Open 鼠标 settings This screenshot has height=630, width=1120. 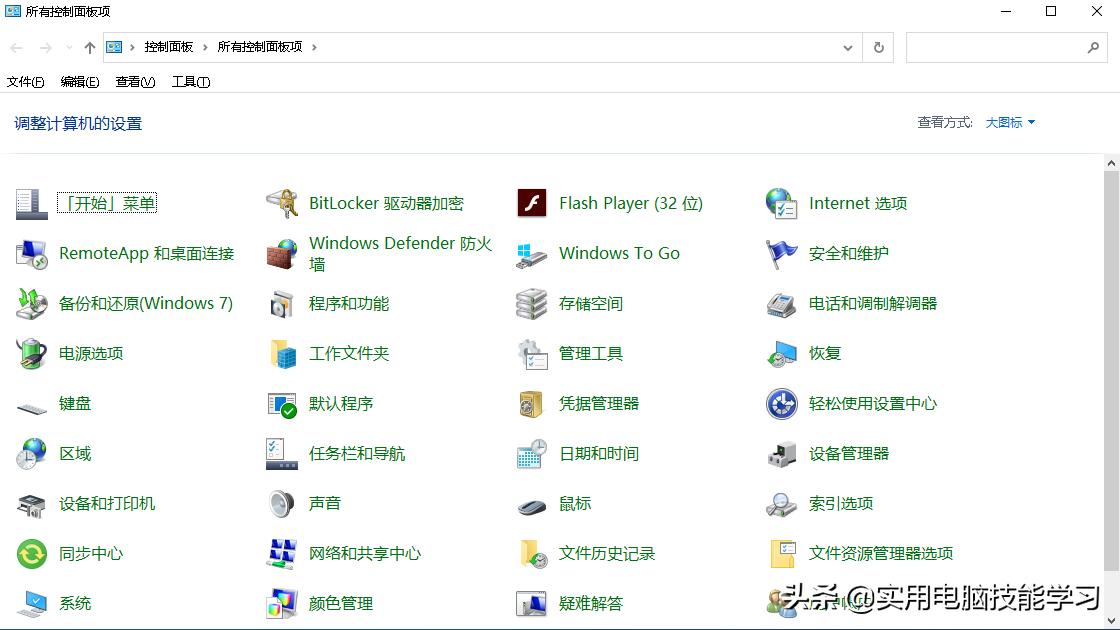(575, 503)
